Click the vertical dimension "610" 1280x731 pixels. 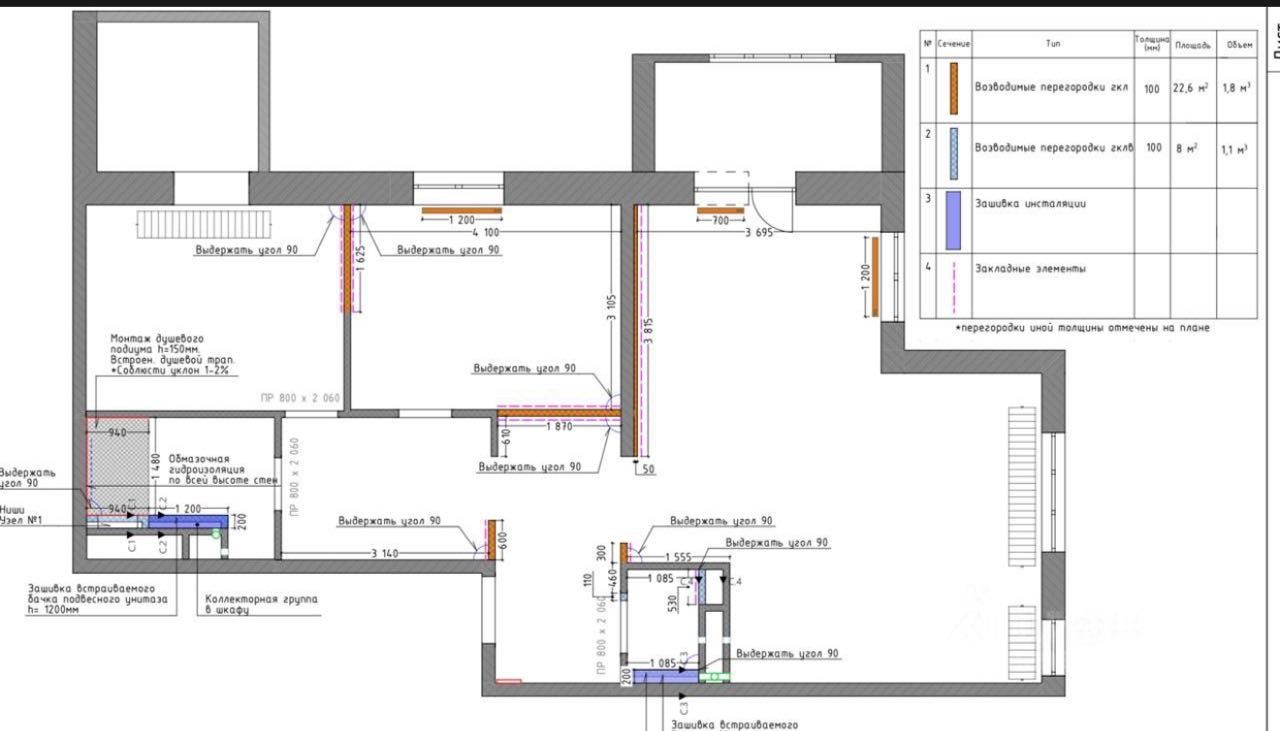pos(506,436)
